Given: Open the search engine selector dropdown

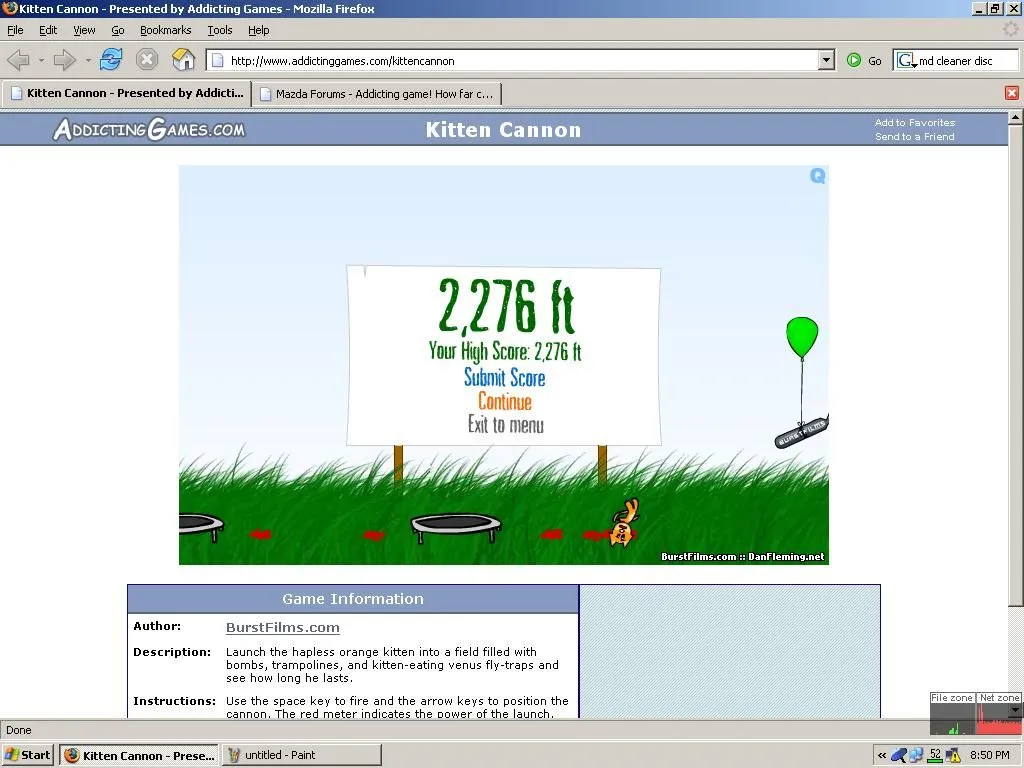Looking at the screenshot, I should click(x=906, y=61).
